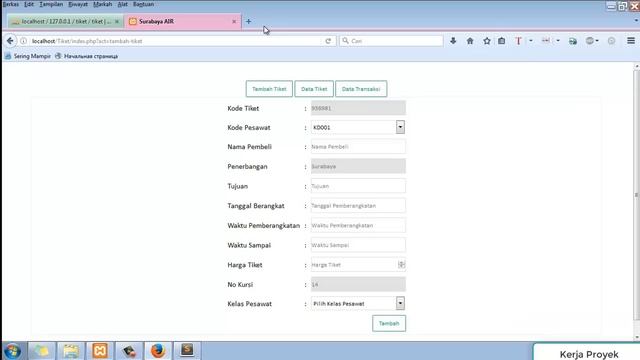The height and width of the screenshot is (360, 640).
Task: Click the Penerbangan Surabaya field
Action: (358, 166)
